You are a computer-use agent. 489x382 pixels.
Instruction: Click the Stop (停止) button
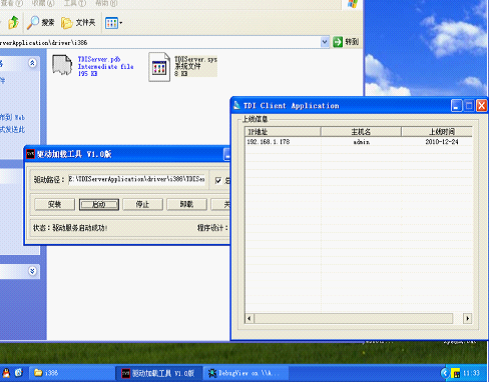142,204
